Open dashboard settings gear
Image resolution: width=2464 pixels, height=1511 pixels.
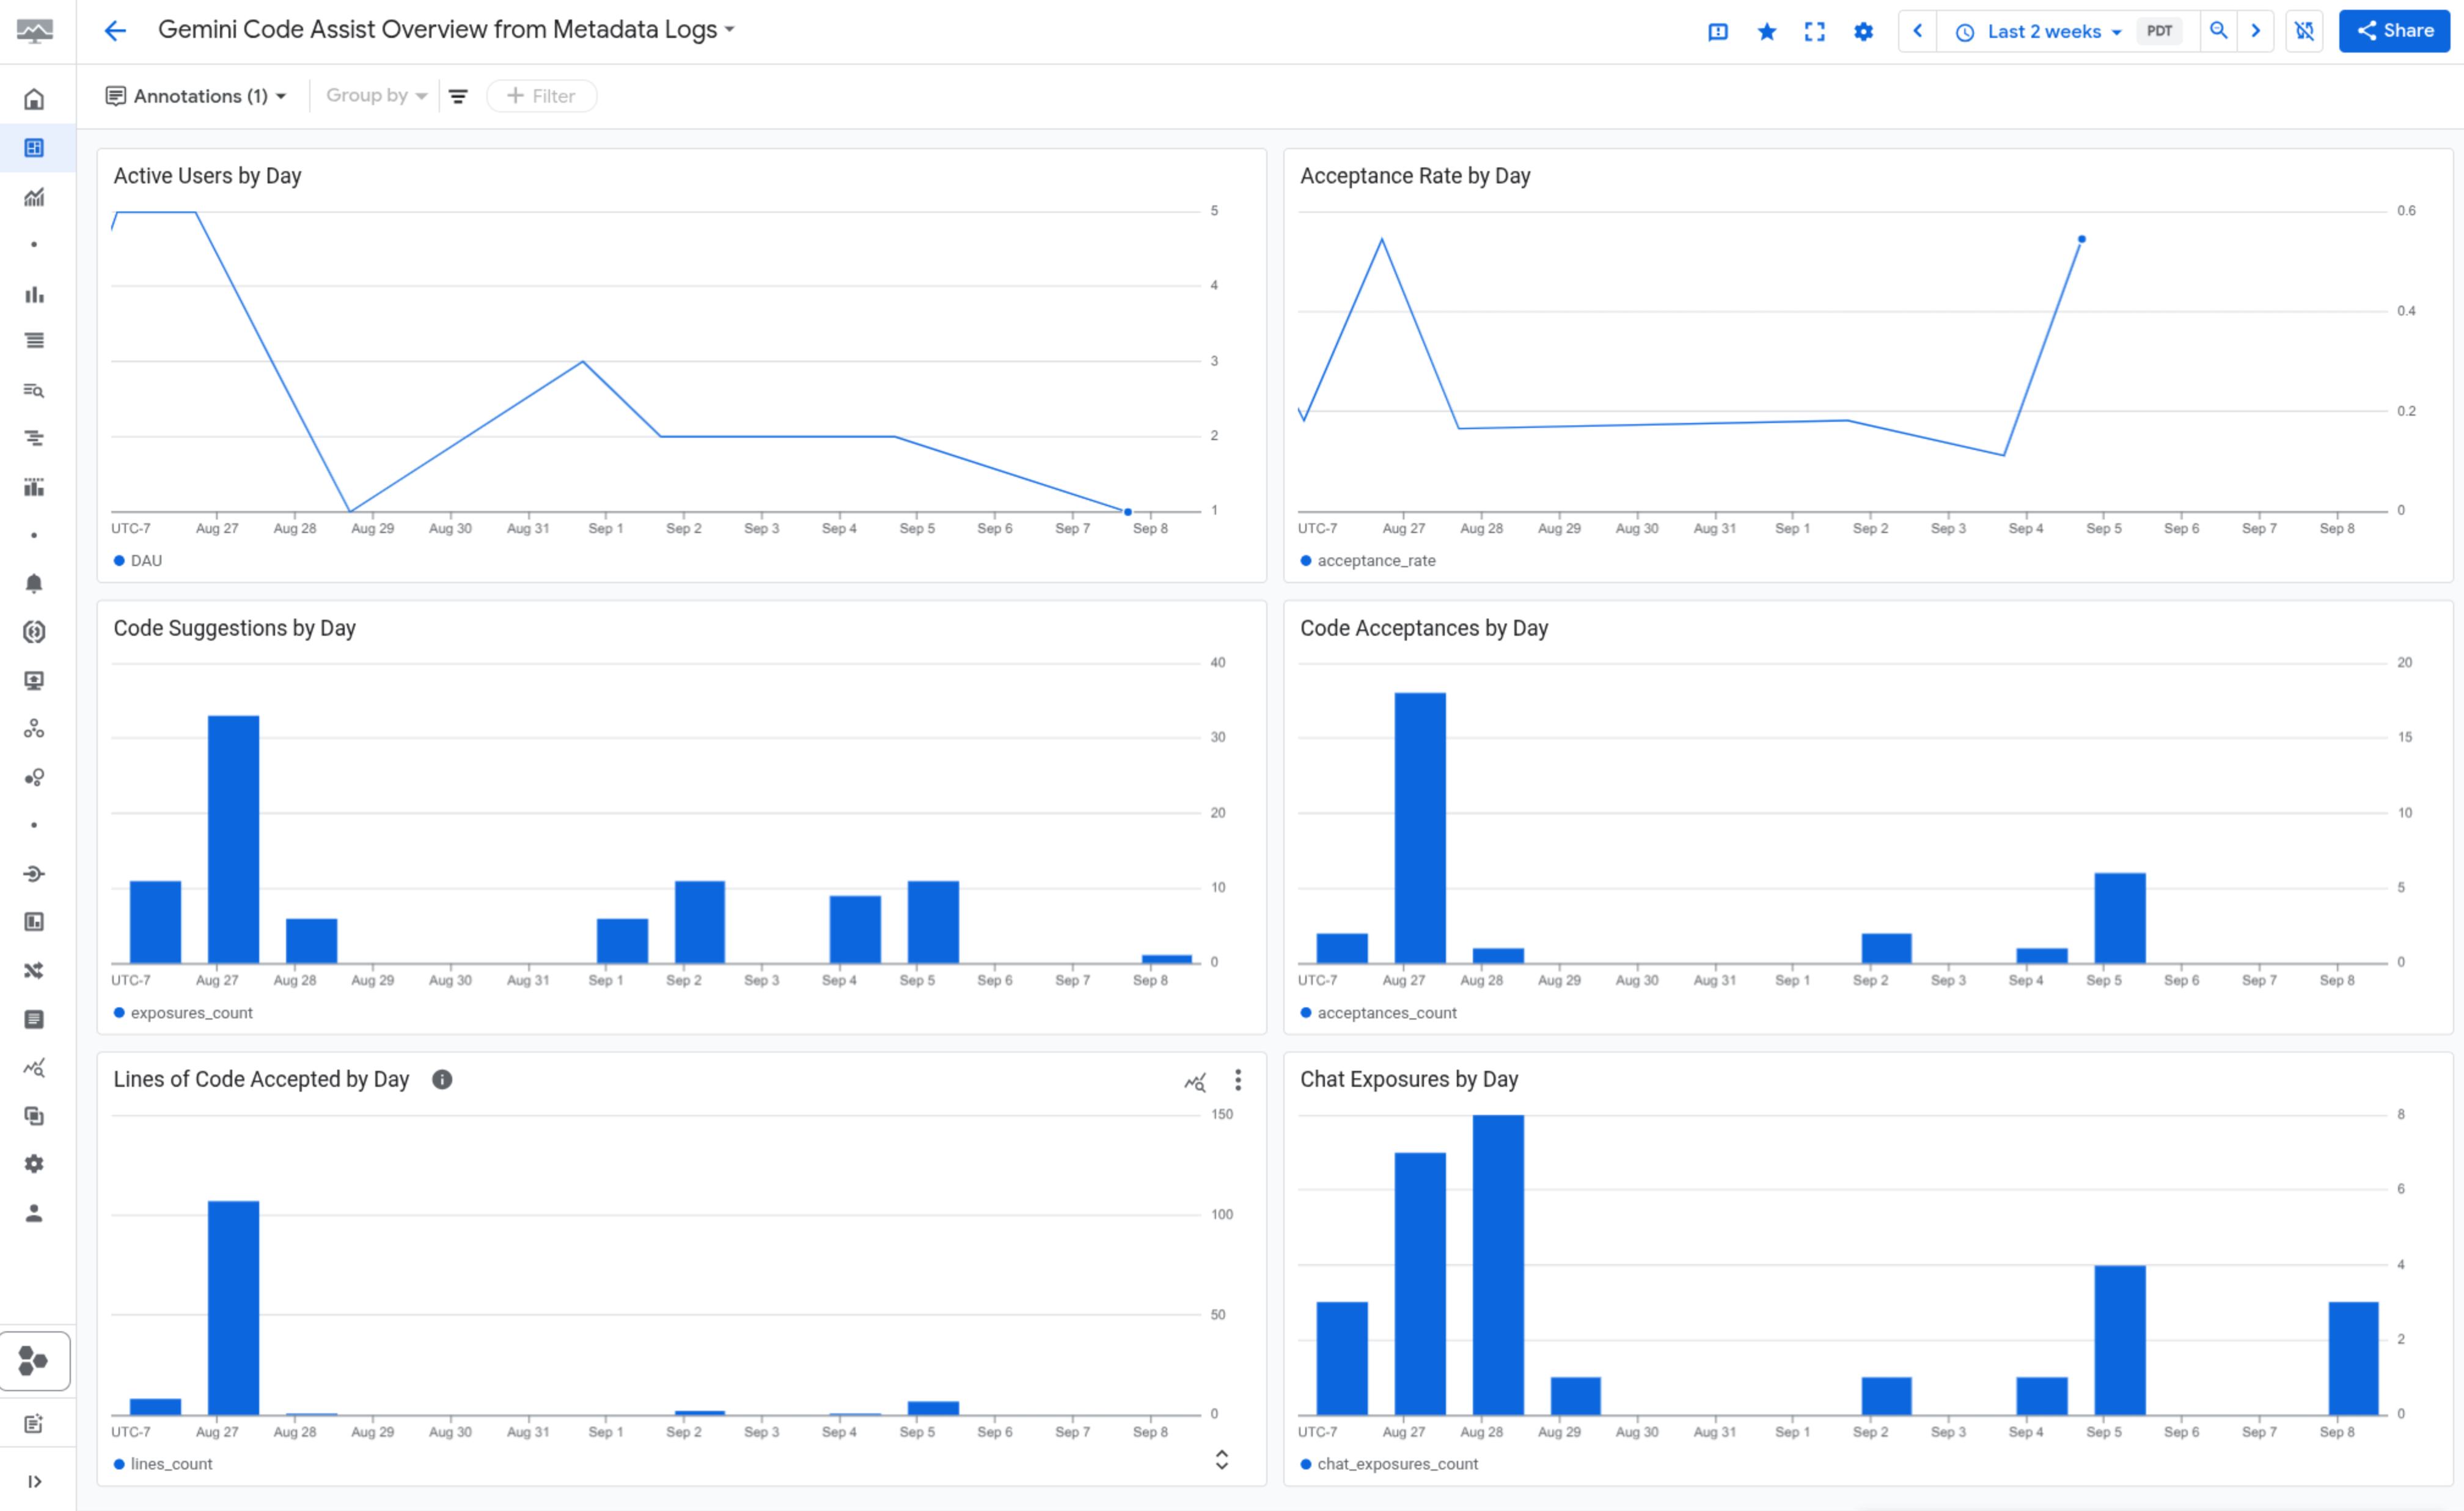pos(1863,31)
